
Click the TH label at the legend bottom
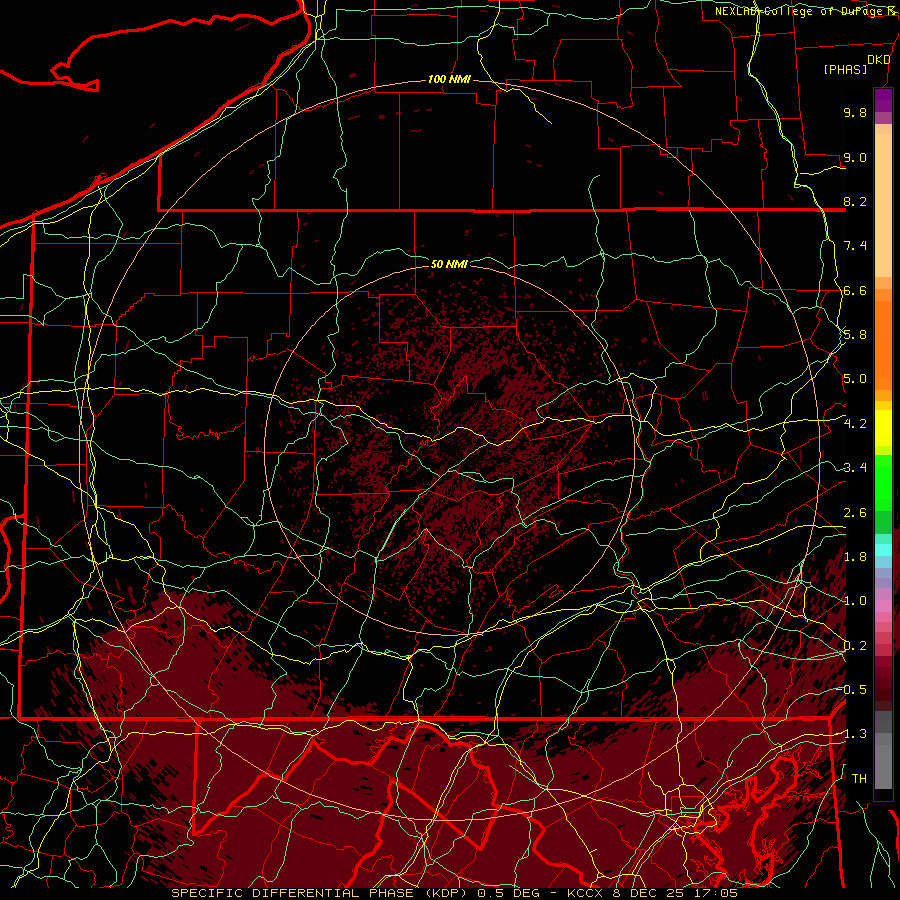[x=859, y=779]
